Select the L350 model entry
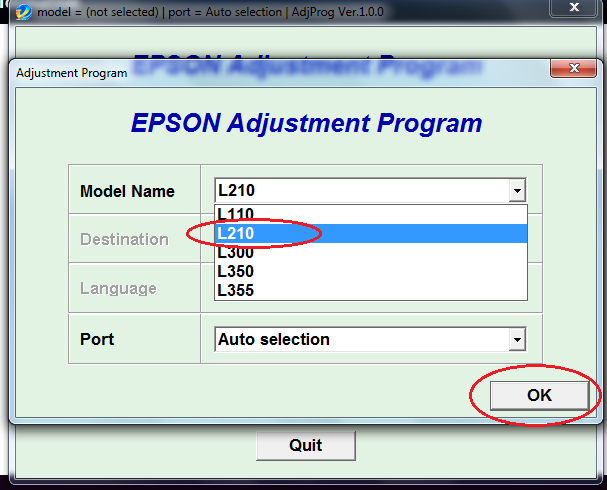This screenshot has width=607, height=490. tap(370, 271)
